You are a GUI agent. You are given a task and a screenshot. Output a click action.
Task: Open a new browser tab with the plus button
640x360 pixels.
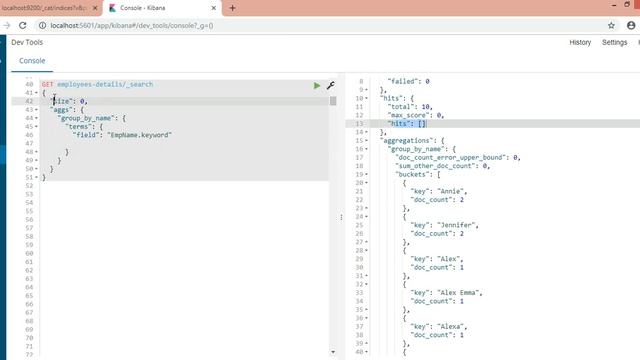(232, 8)
